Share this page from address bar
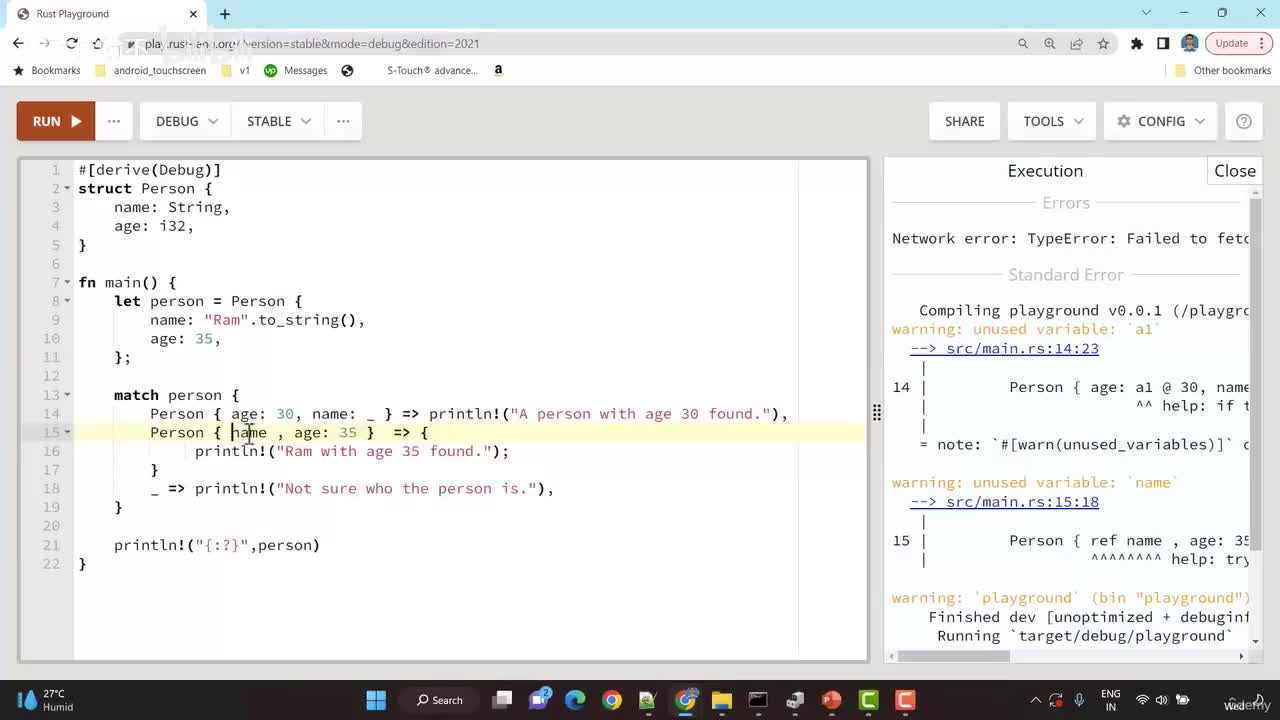This screenshot has height=720, width=1280. pos(1077,44)
